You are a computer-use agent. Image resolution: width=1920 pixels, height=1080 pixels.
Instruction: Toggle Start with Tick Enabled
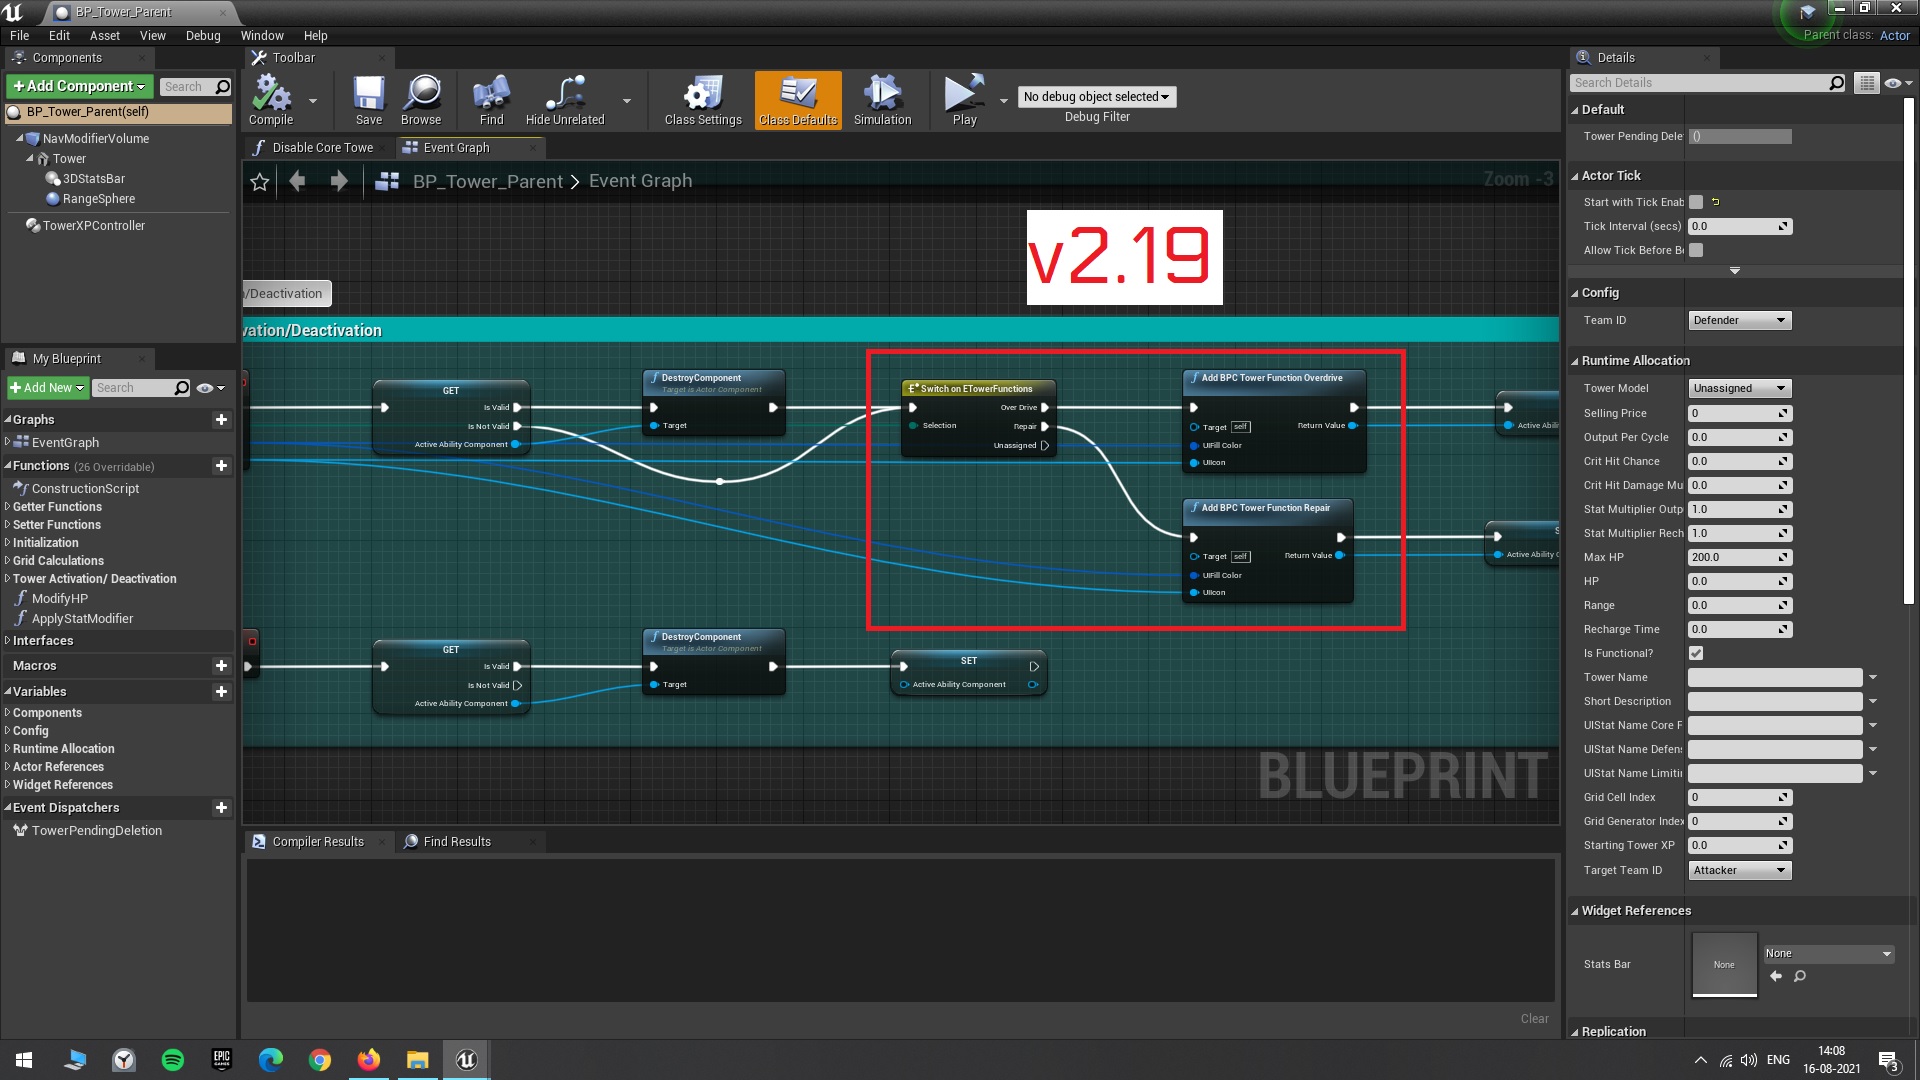point(1696,201)
